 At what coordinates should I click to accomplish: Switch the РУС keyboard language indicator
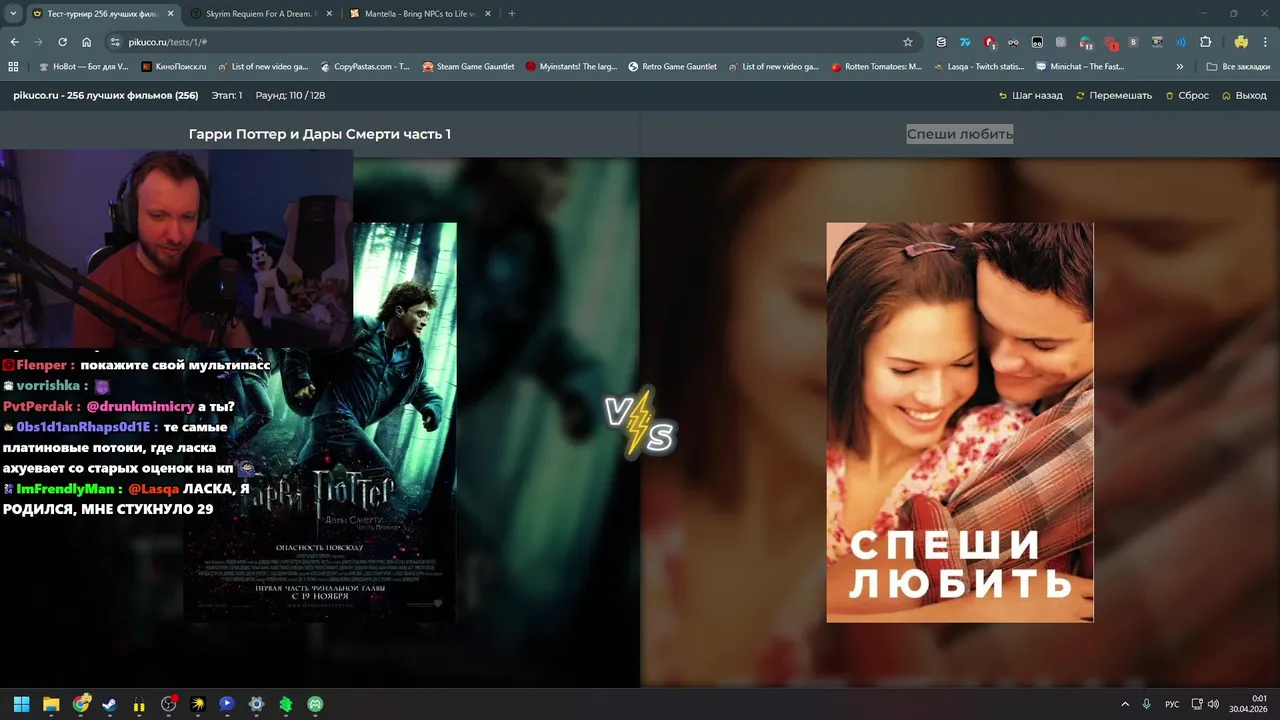click(1173, 704)
